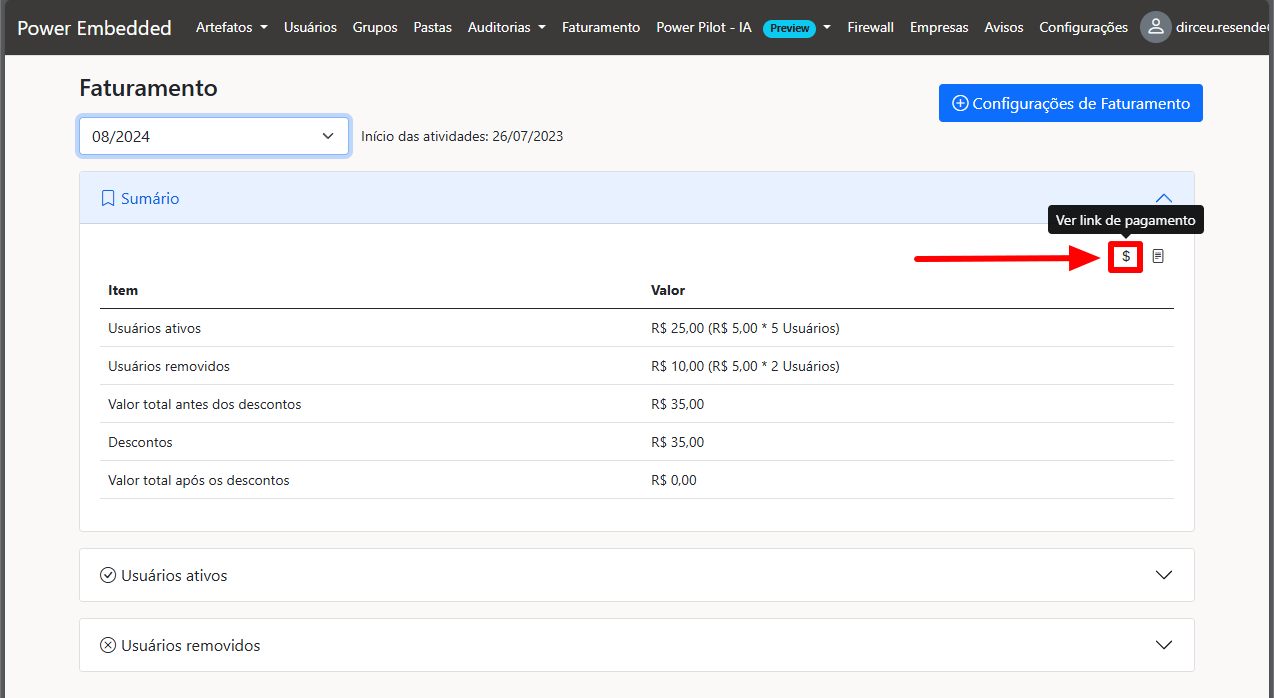The width and height of the screenshot is (1274, 698).
Task: Expand the Usuários ativos section chevron
Action: click(x=1163, y=575)
